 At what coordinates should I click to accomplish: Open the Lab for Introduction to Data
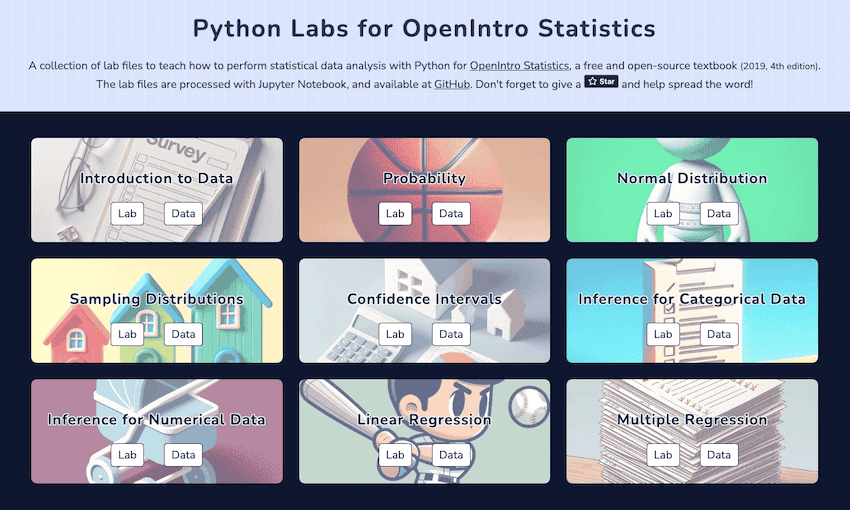coord(127,214)
